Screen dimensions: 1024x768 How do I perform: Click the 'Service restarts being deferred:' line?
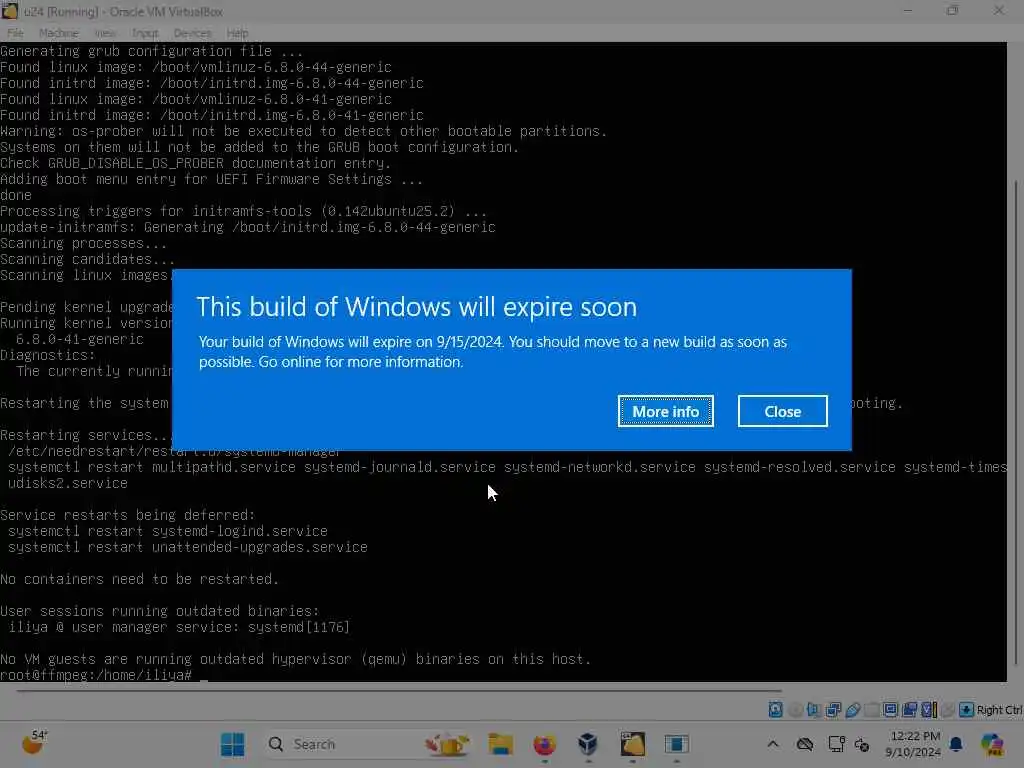coord(127,515)
